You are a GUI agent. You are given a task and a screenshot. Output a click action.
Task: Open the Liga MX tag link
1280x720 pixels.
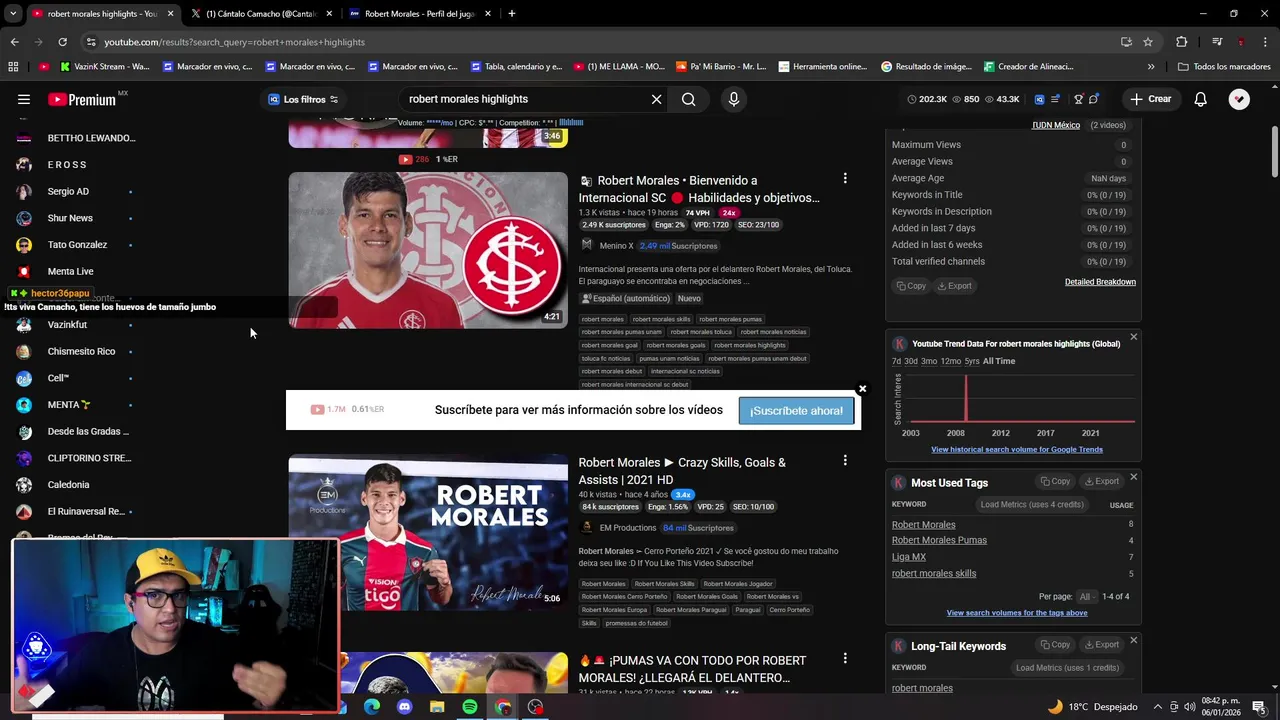point(909,557)
